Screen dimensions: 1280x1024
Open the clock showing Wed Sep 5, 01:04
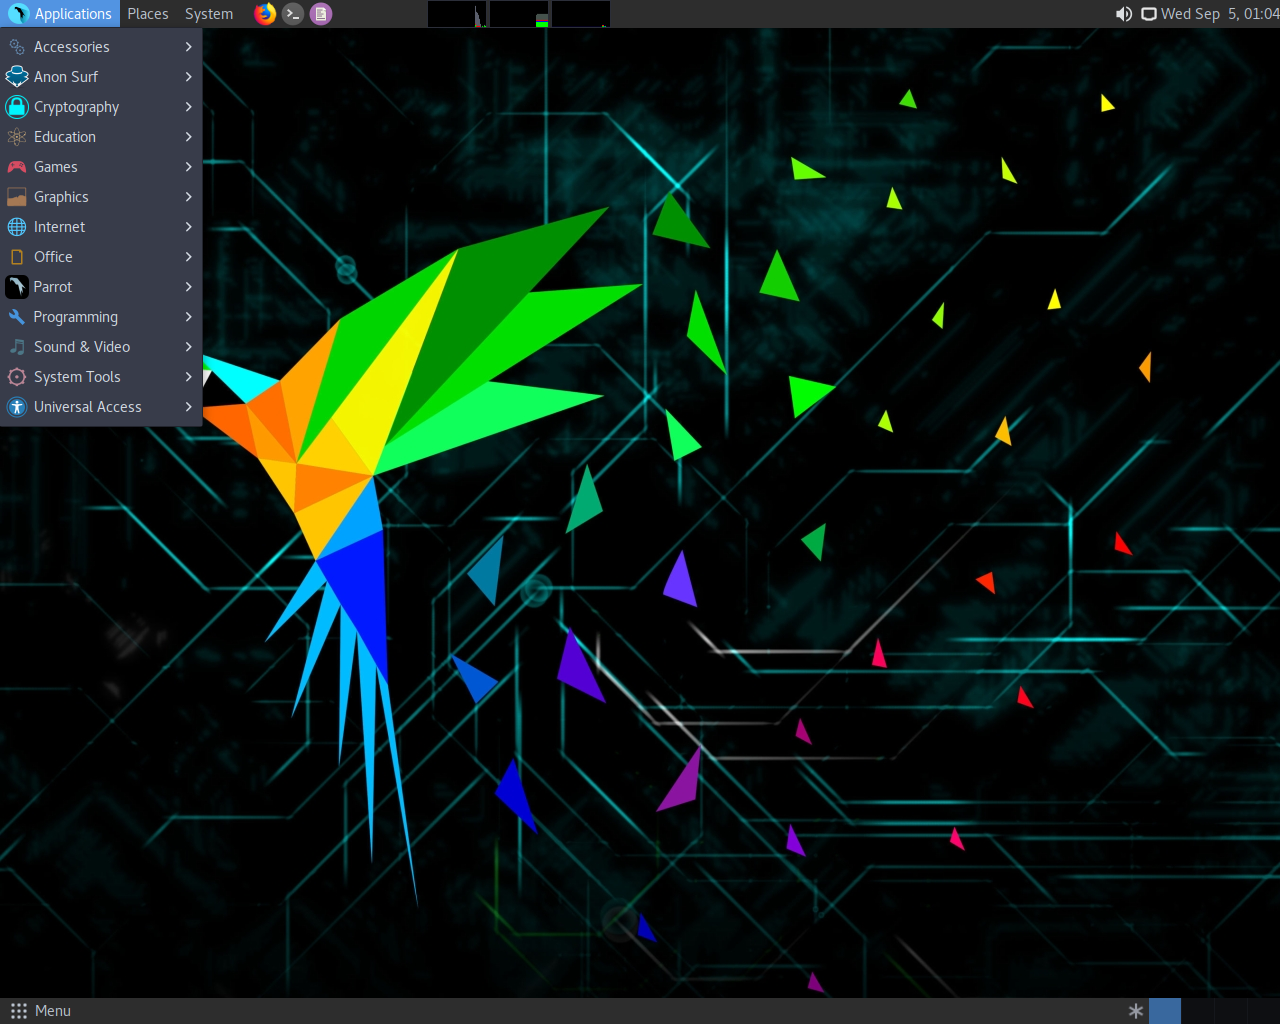(1220, 14)
